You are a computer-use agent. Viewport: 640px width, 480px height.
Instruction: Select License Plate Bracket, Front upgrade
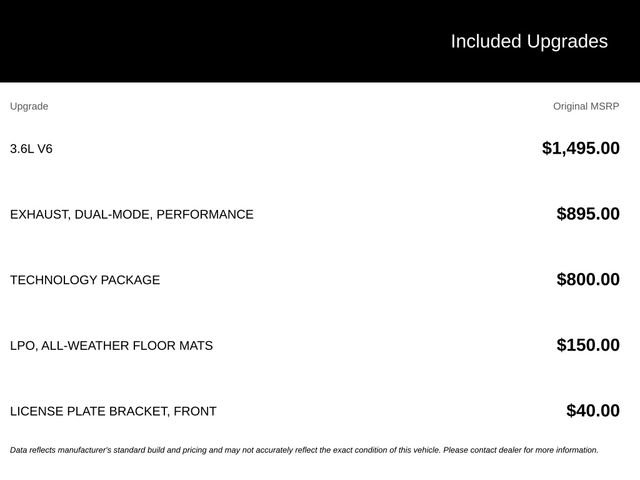click(113, 411)
